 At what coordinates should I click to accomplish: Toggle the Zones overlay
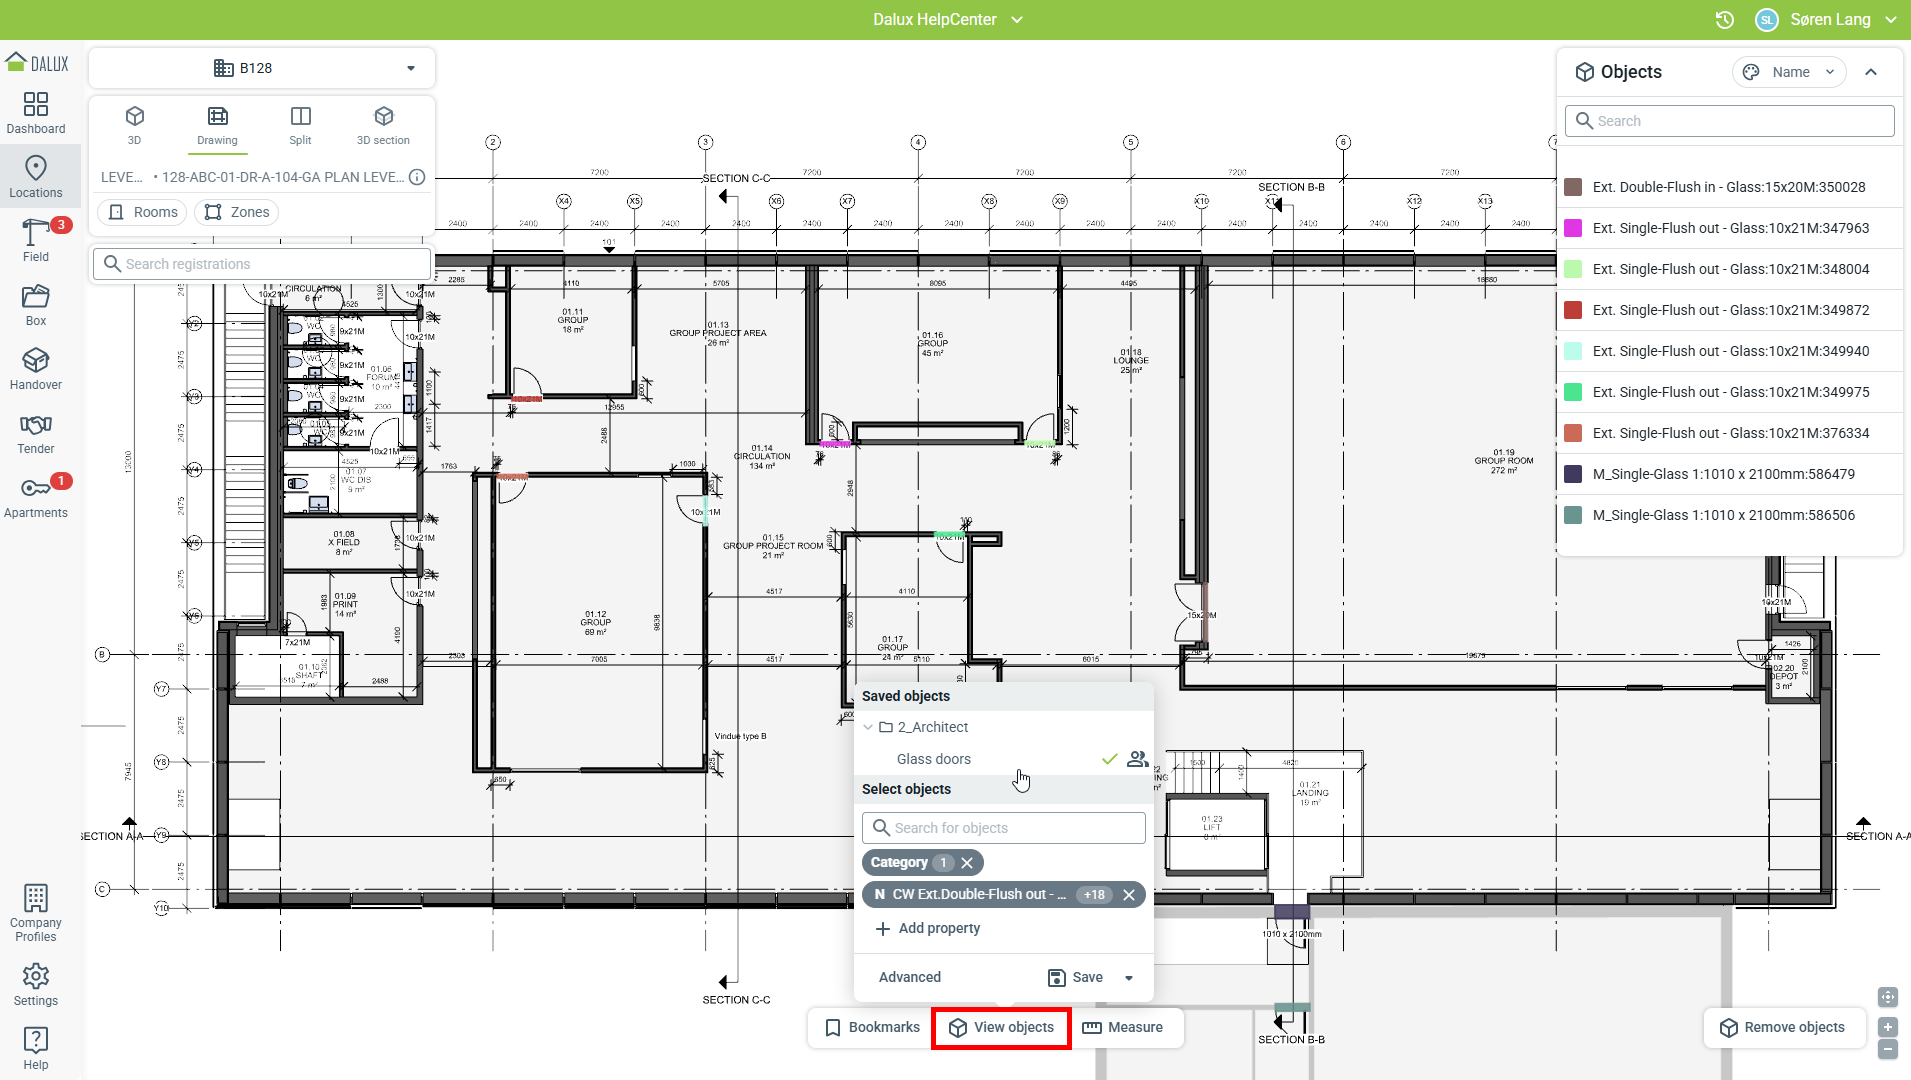[x=237, y=212]
